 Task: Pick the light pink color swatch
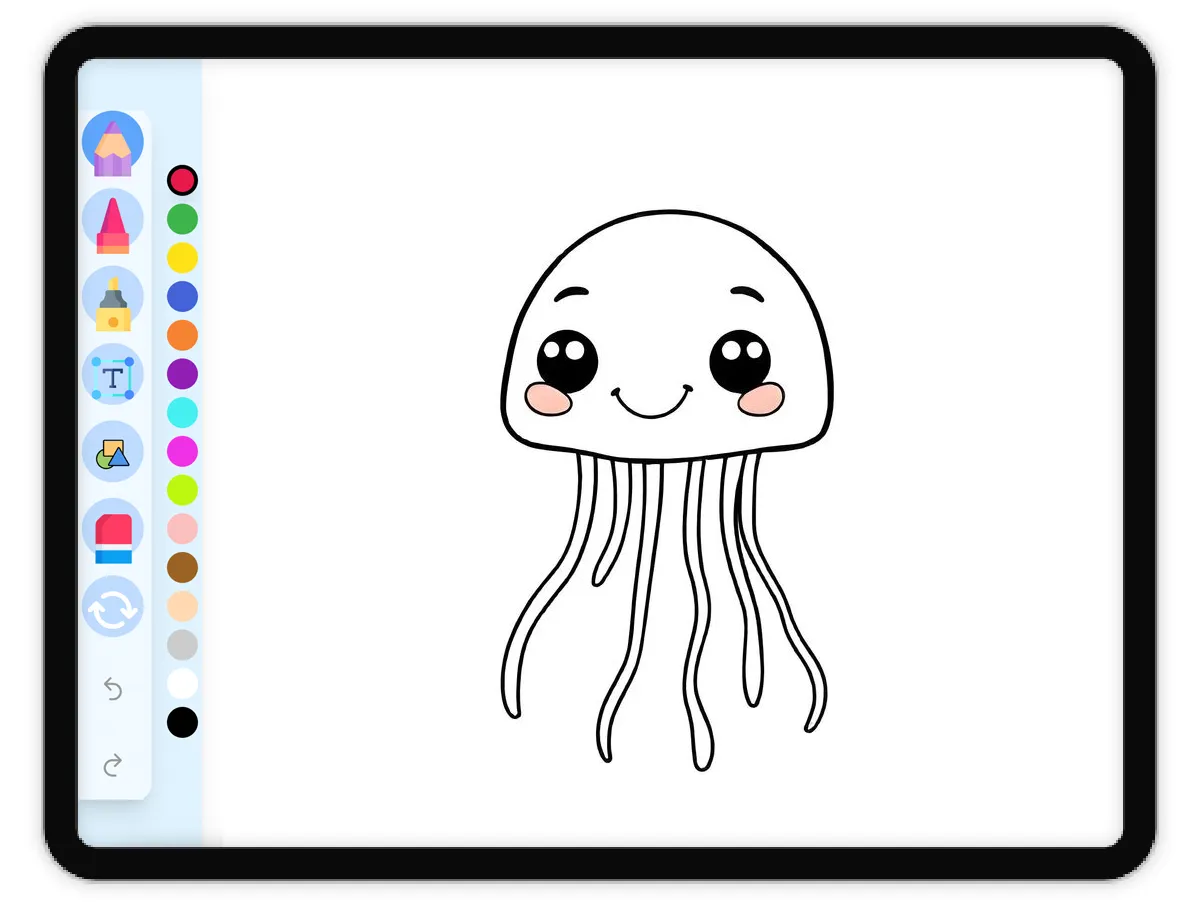point(182,529)
